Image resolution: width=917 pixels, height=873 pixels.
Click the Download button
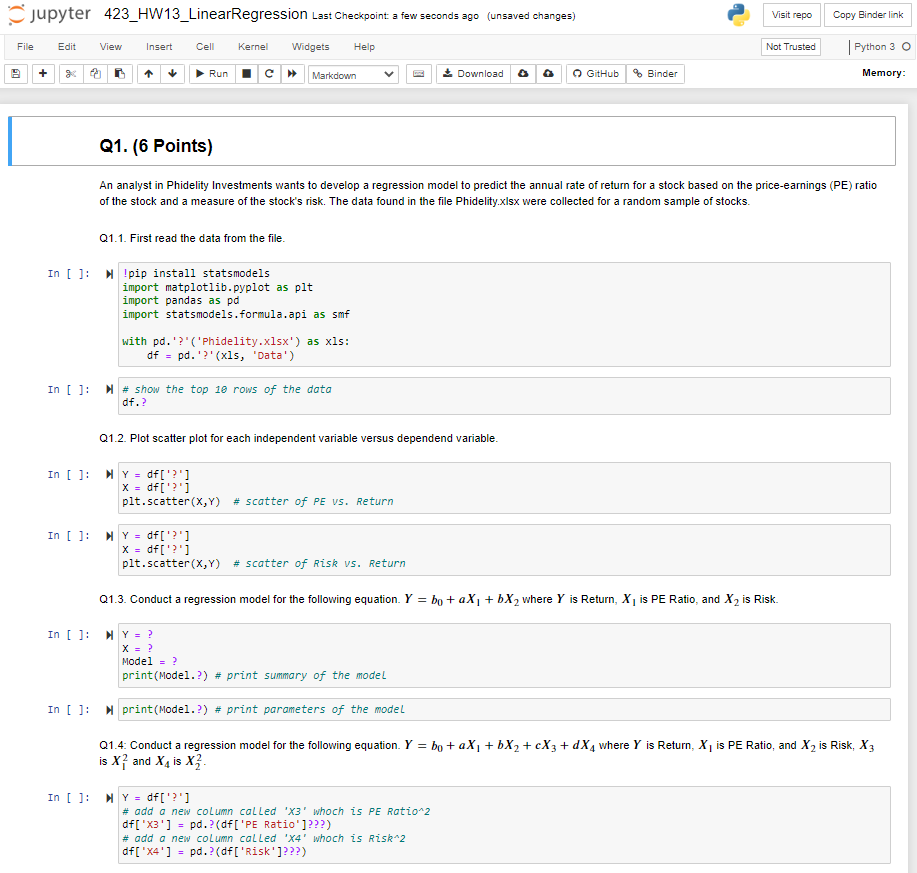473,74
